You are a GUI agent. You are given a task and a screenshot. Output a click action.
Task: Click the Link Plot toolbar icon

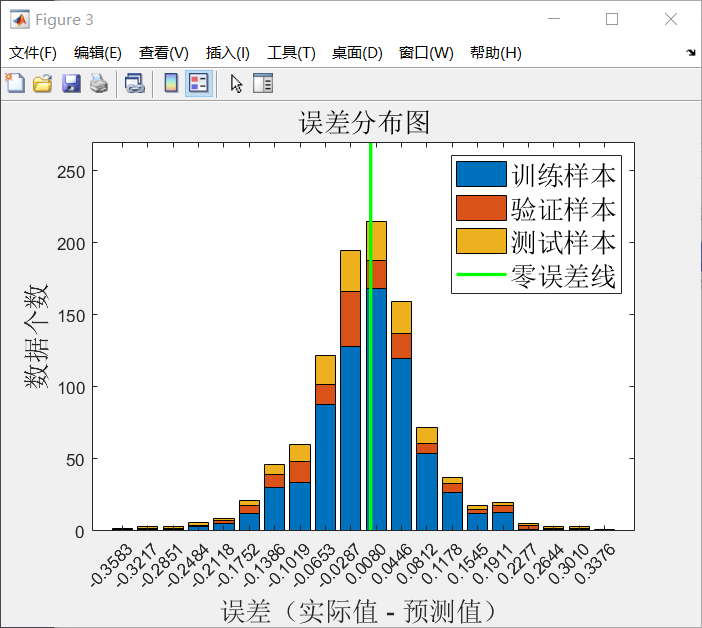point(134,84)
